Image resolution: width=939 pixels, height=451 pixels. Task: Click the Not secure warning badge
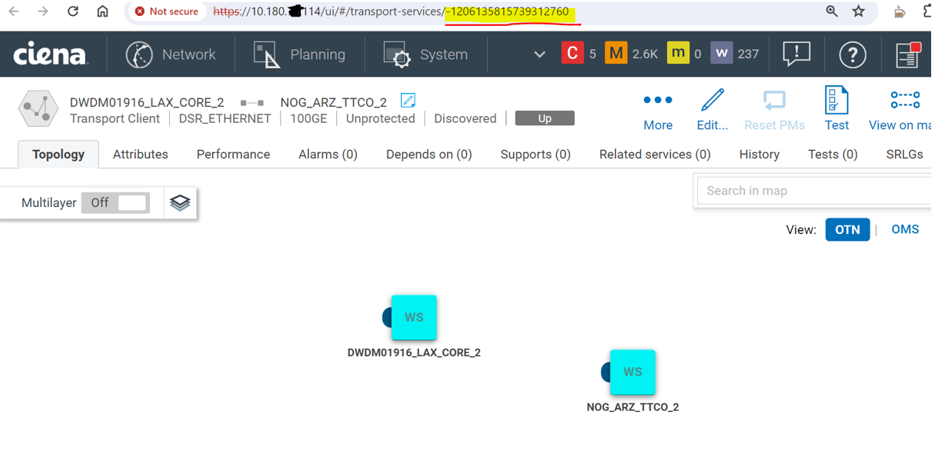166,11
